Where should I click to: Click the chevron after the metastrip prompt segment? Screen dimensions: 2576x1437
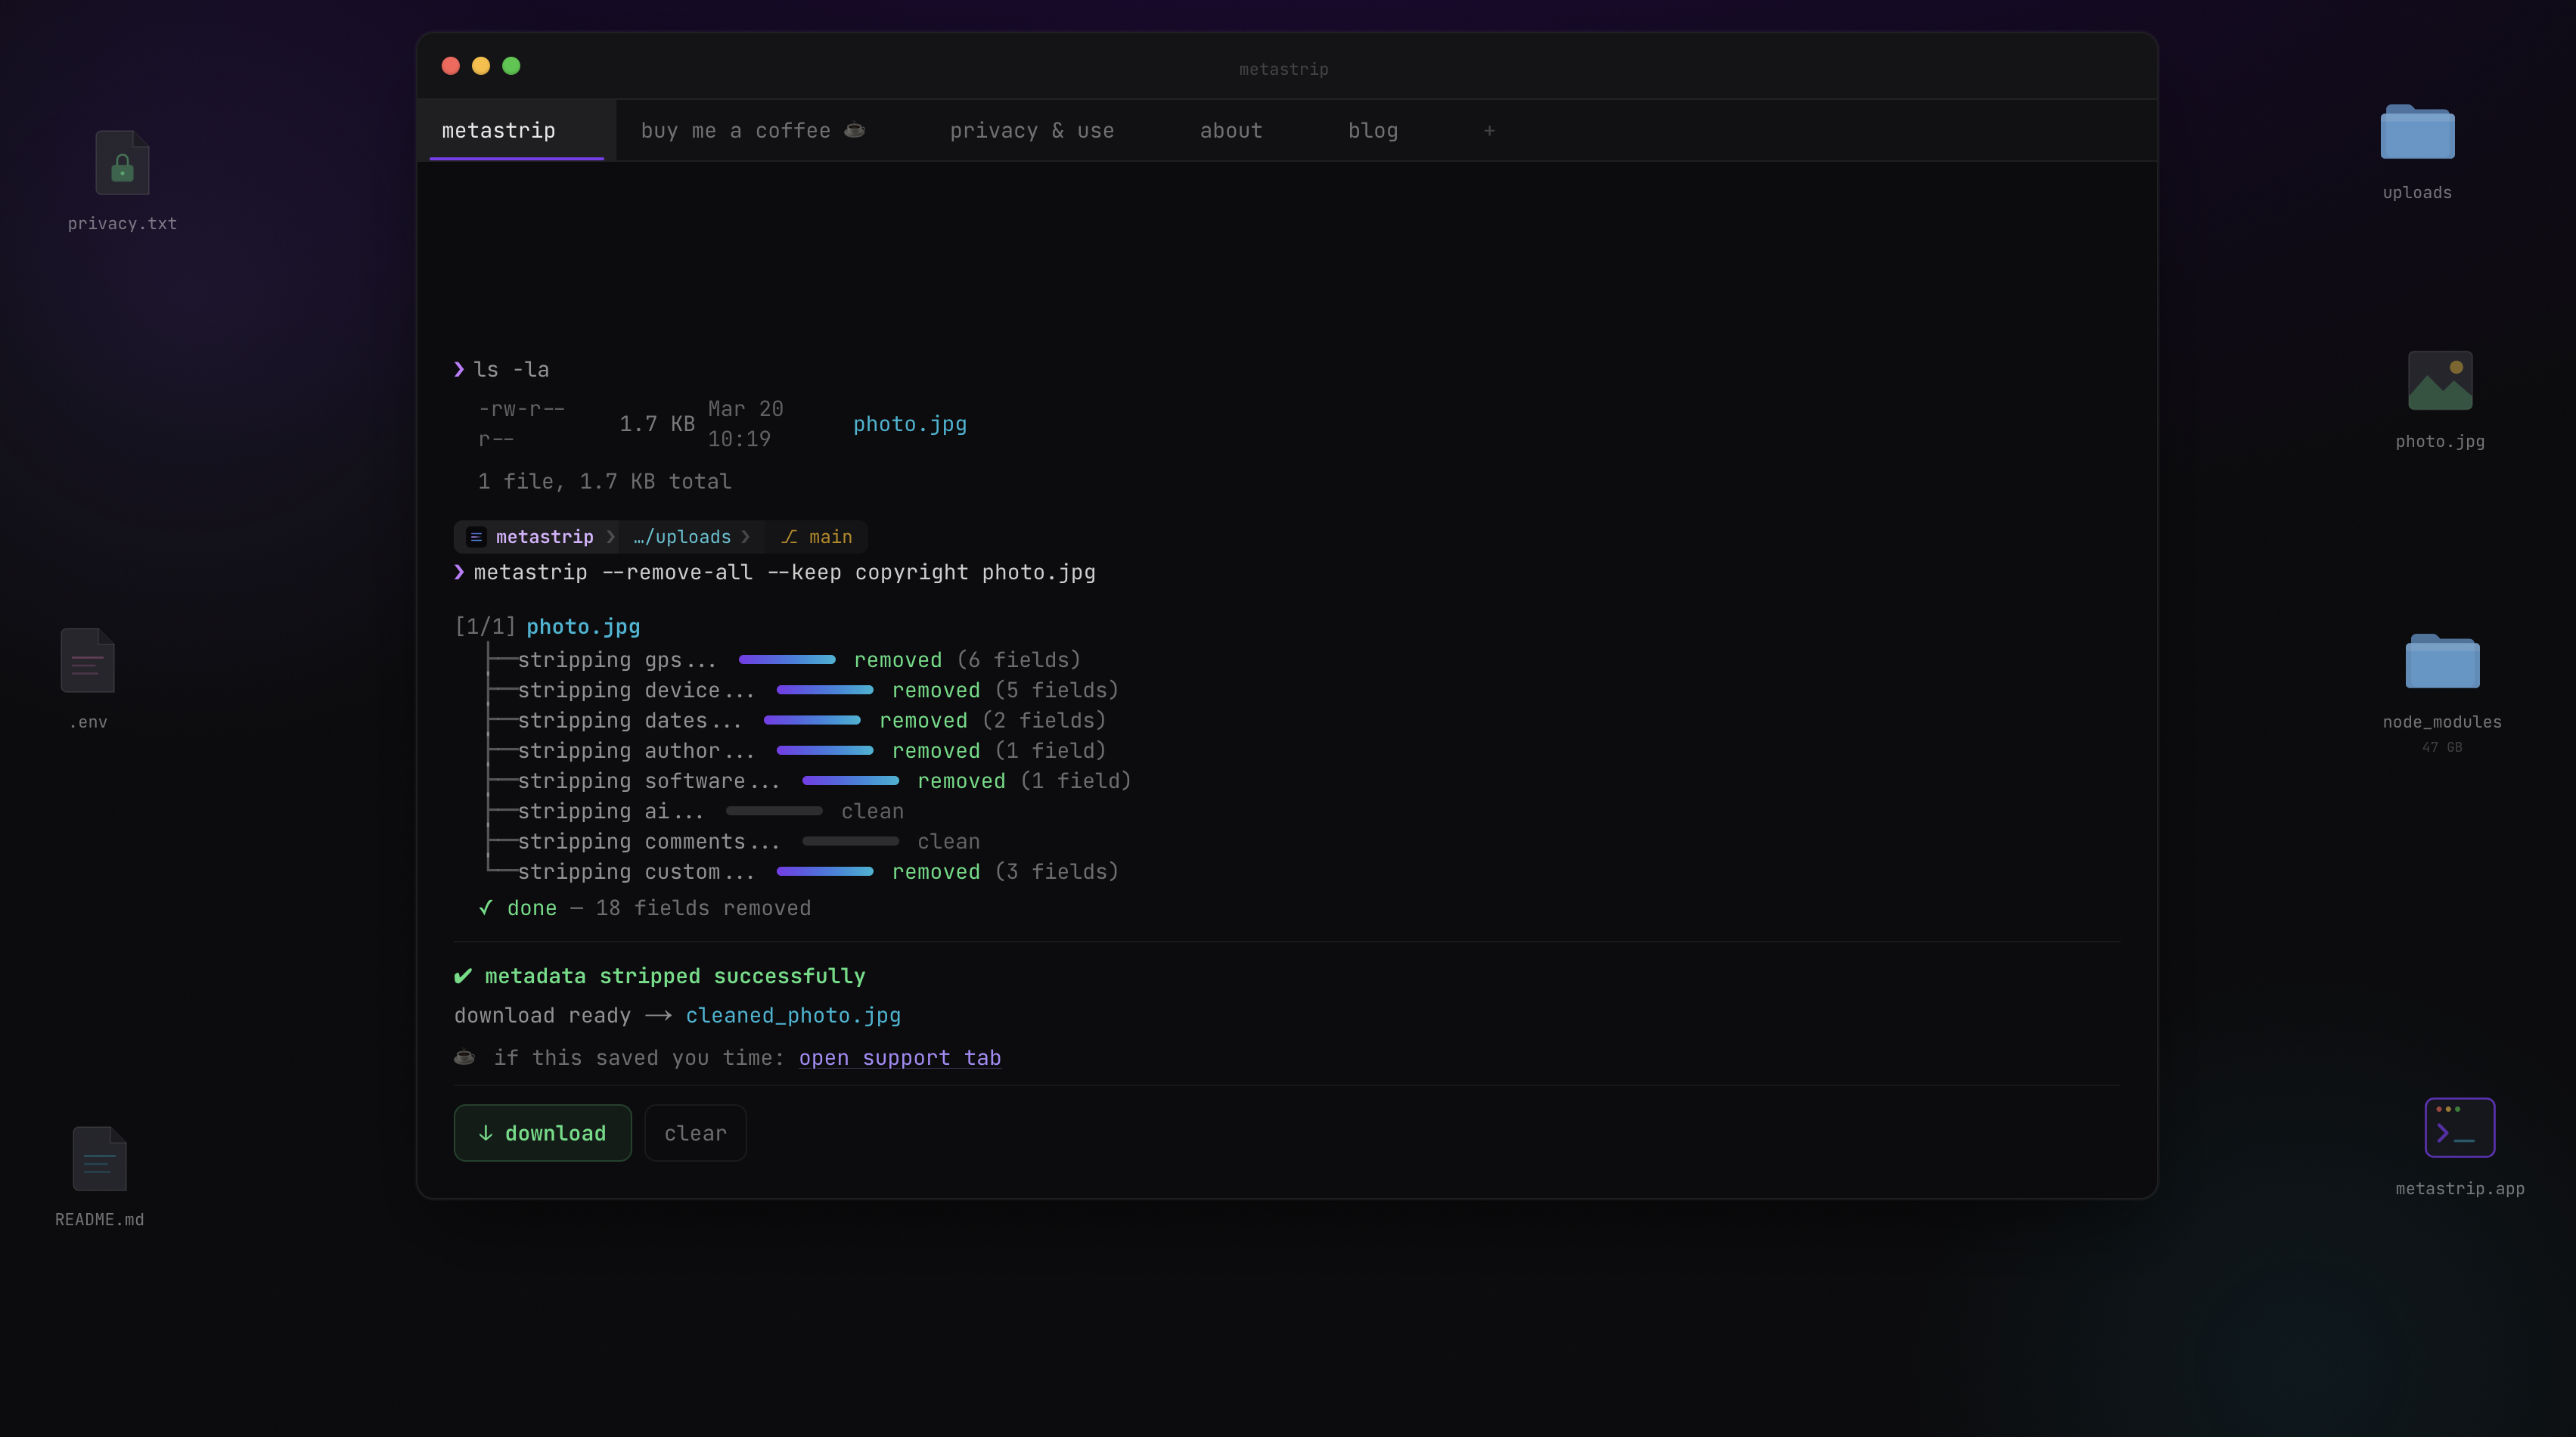[x=610, y=537]
